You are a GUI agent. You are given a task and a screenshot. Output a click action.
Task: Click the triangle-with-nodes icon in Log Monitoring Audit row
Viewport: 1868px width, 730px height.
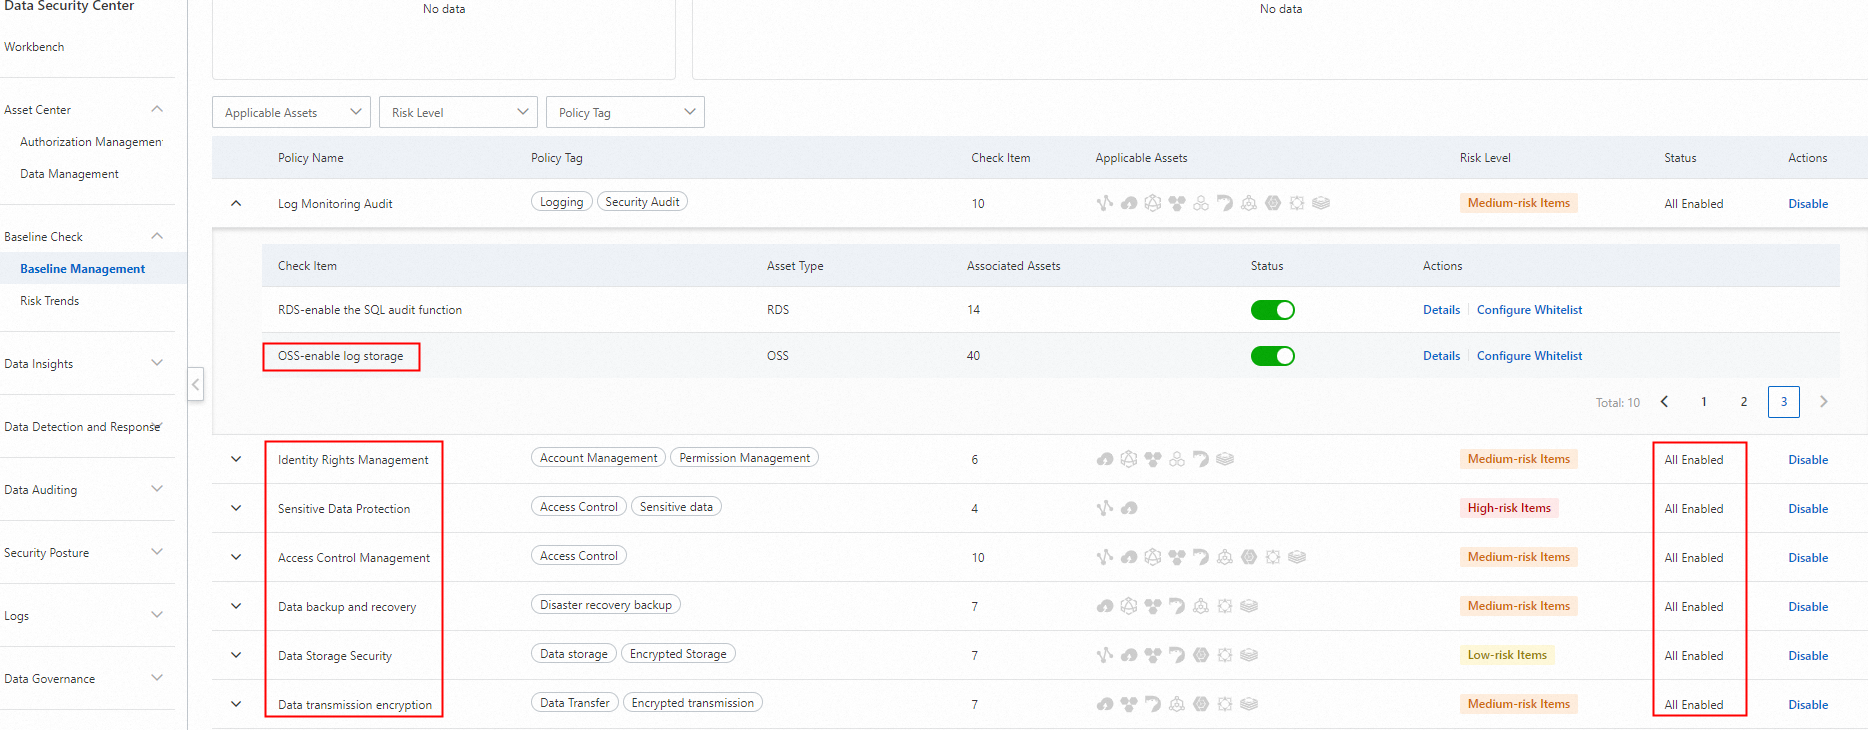pos(1249,203)
